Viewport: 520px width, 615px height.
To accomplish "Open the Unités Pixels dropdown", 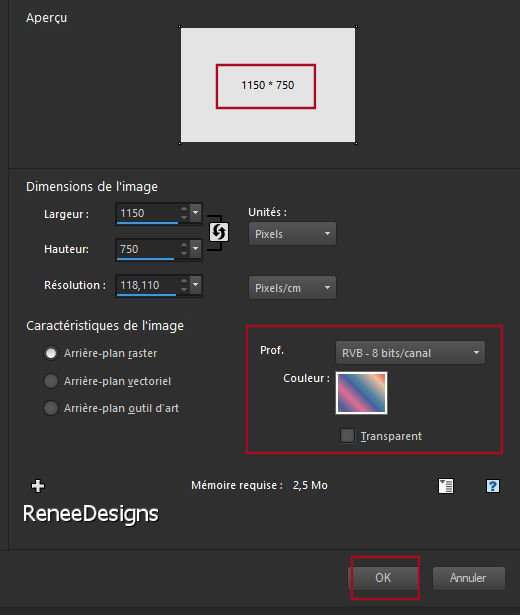I will [x=292, y=234].
